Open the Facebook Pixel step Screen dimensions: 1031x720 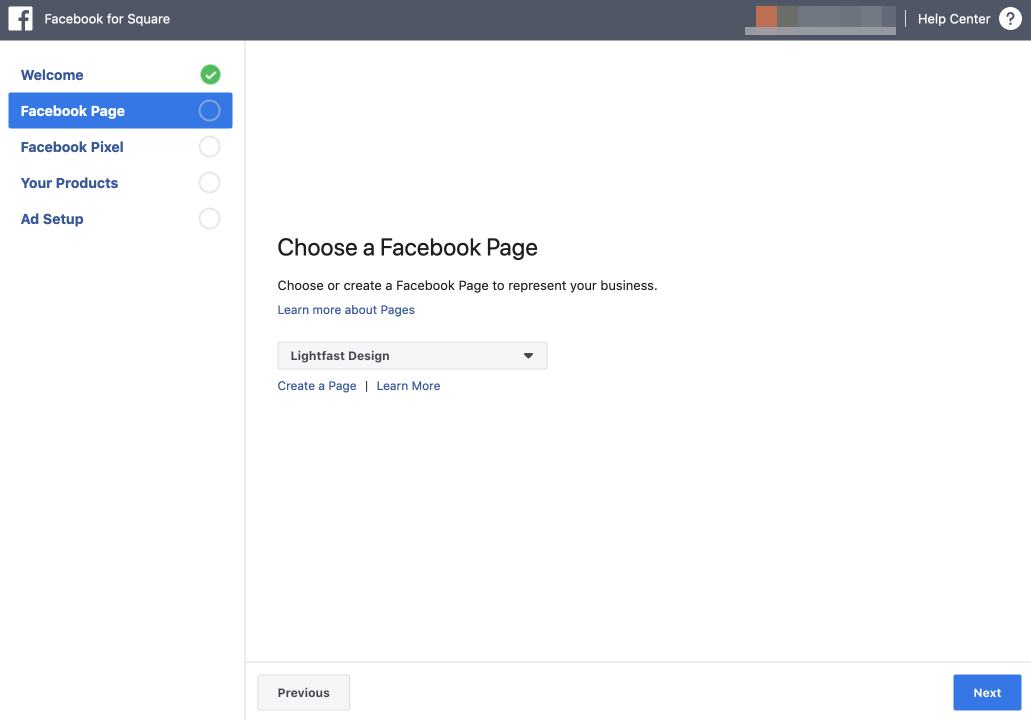tap(72, 147)
